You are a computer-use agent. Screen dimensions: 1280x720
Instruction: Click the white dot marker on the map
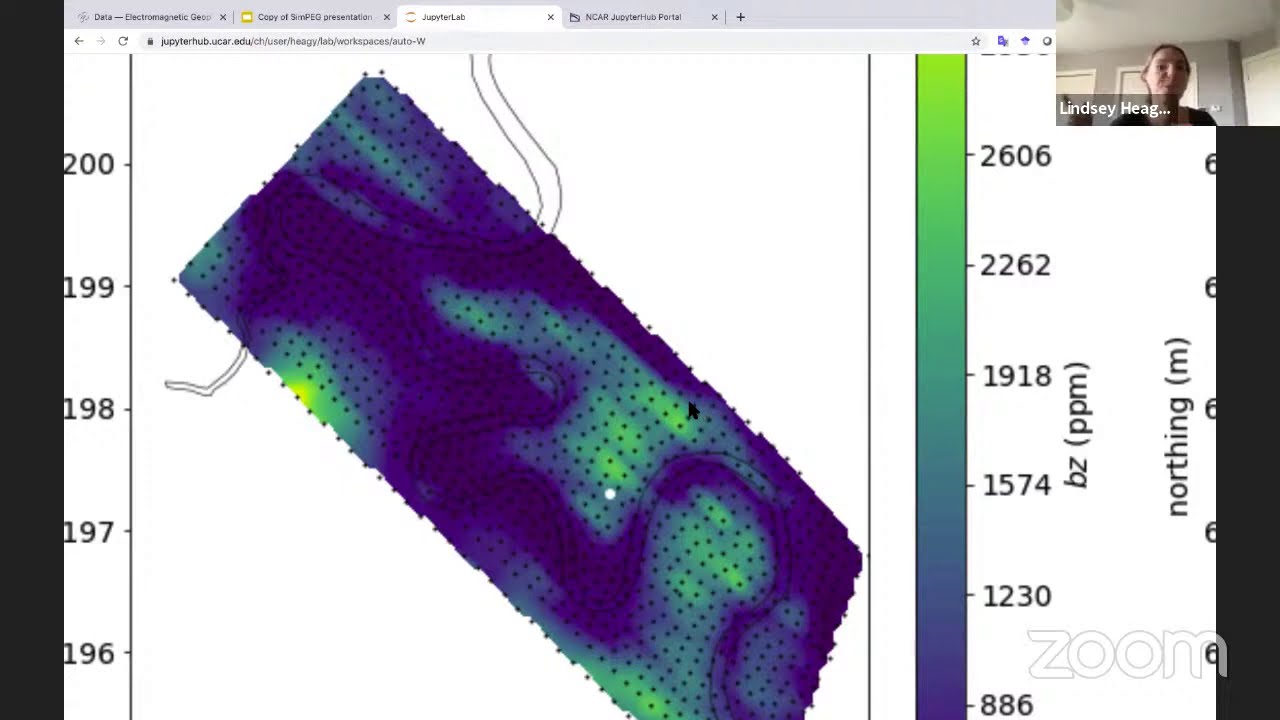tap(610, 493)
